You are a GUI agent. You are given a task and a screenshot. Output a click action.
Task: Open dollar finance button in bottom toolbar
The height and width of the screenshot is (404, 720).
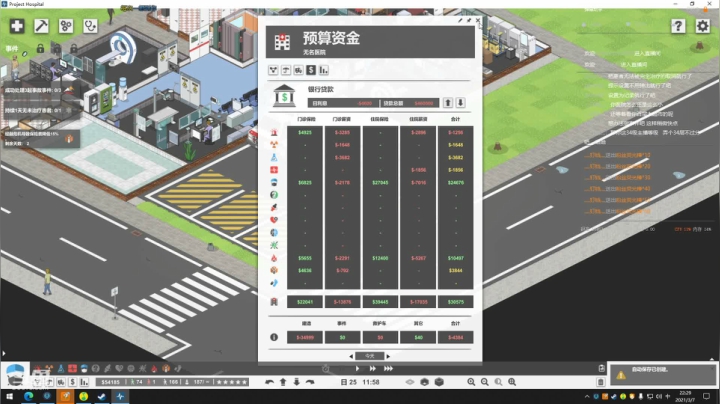coord(73,382)
